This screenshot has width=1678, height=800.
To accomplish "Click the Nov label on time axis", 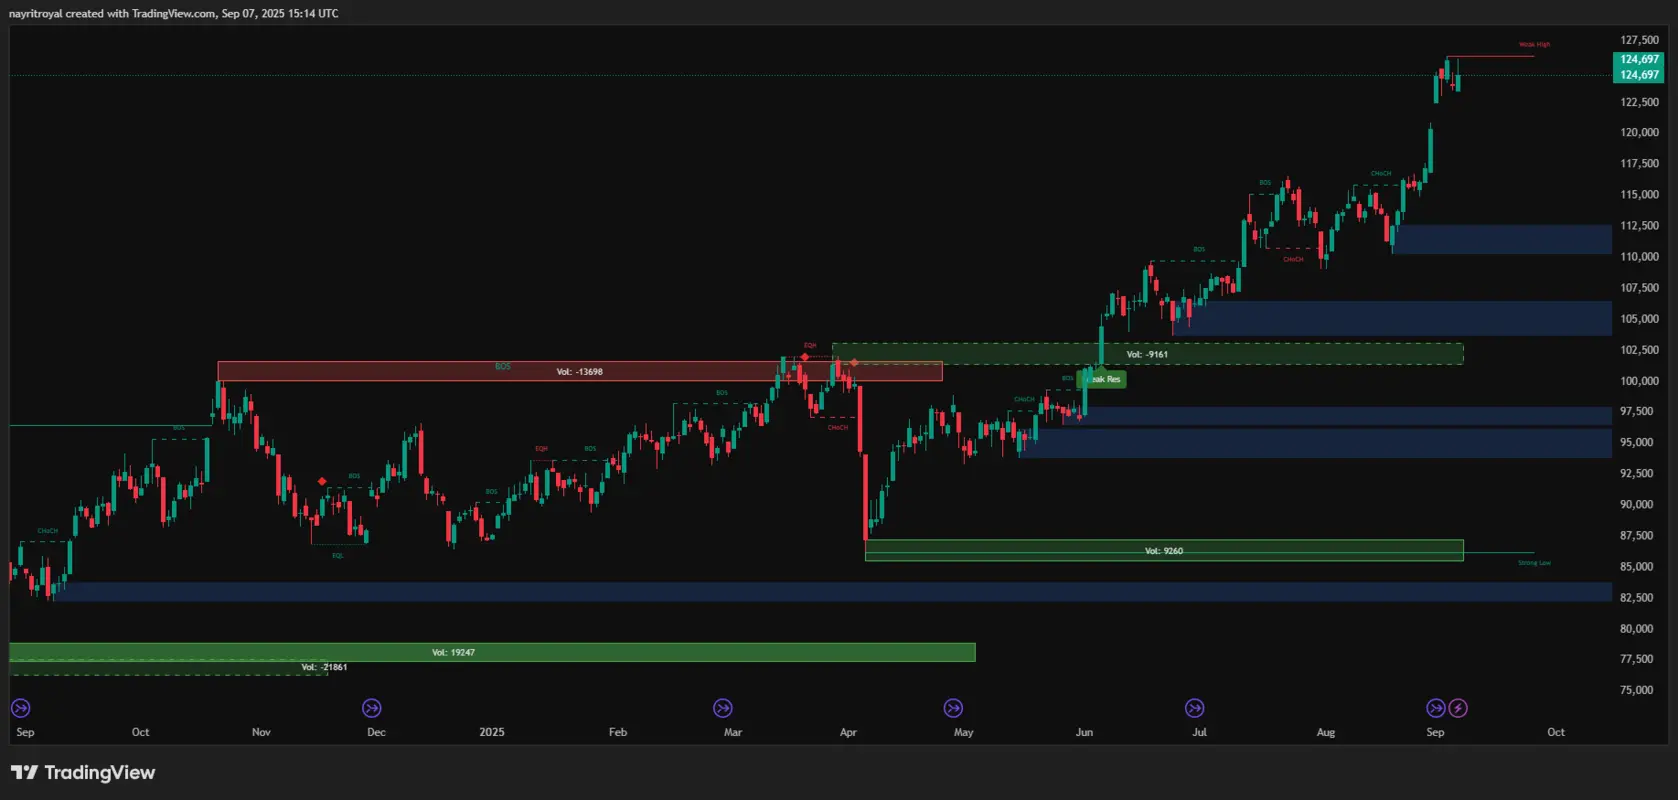I will click(x=261, y=732).
